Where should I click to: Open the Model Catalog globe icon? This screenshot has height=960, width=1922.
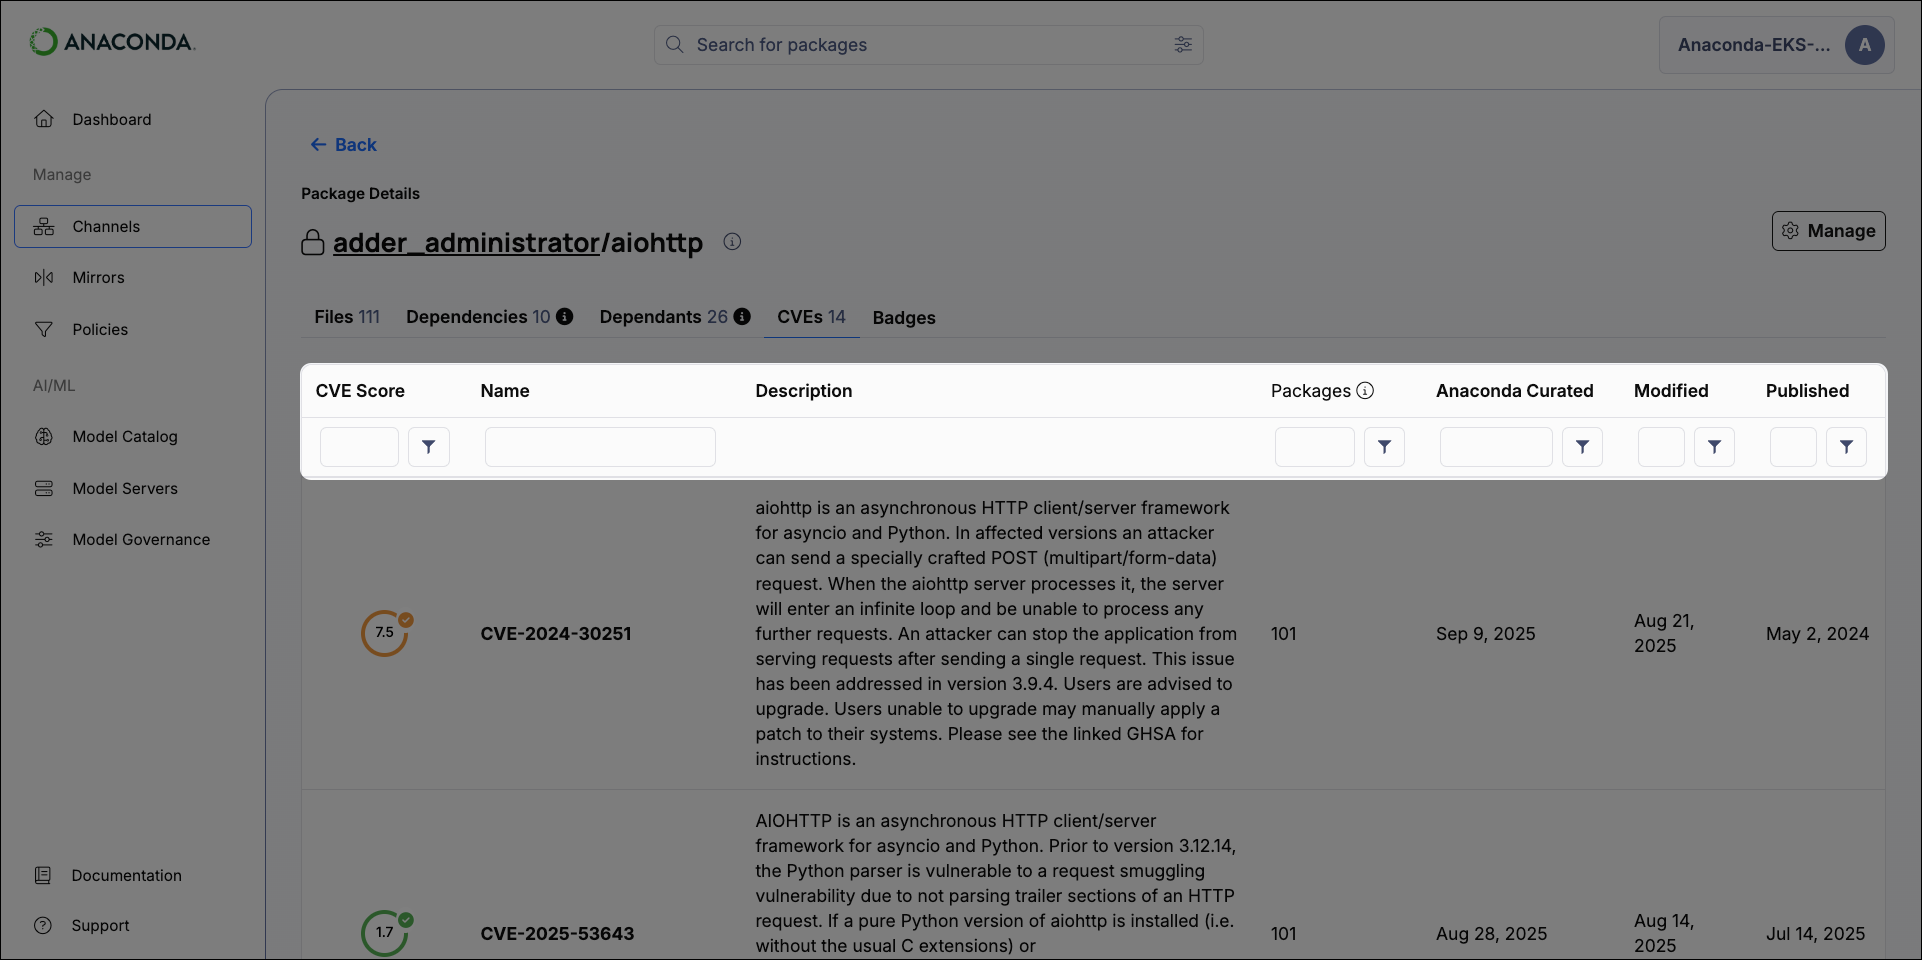[45, 436]
